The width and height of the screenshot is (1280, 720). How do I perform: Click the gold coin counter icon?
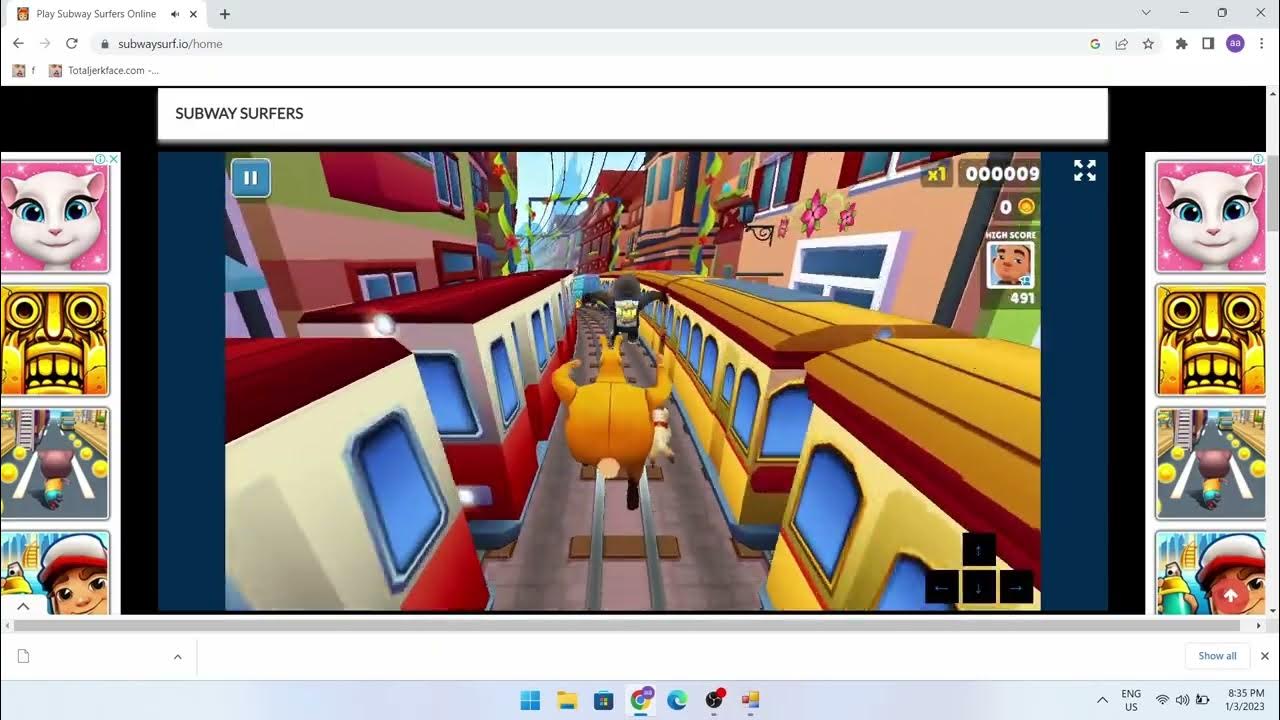pyautogui.click(x=1026, y=207)
